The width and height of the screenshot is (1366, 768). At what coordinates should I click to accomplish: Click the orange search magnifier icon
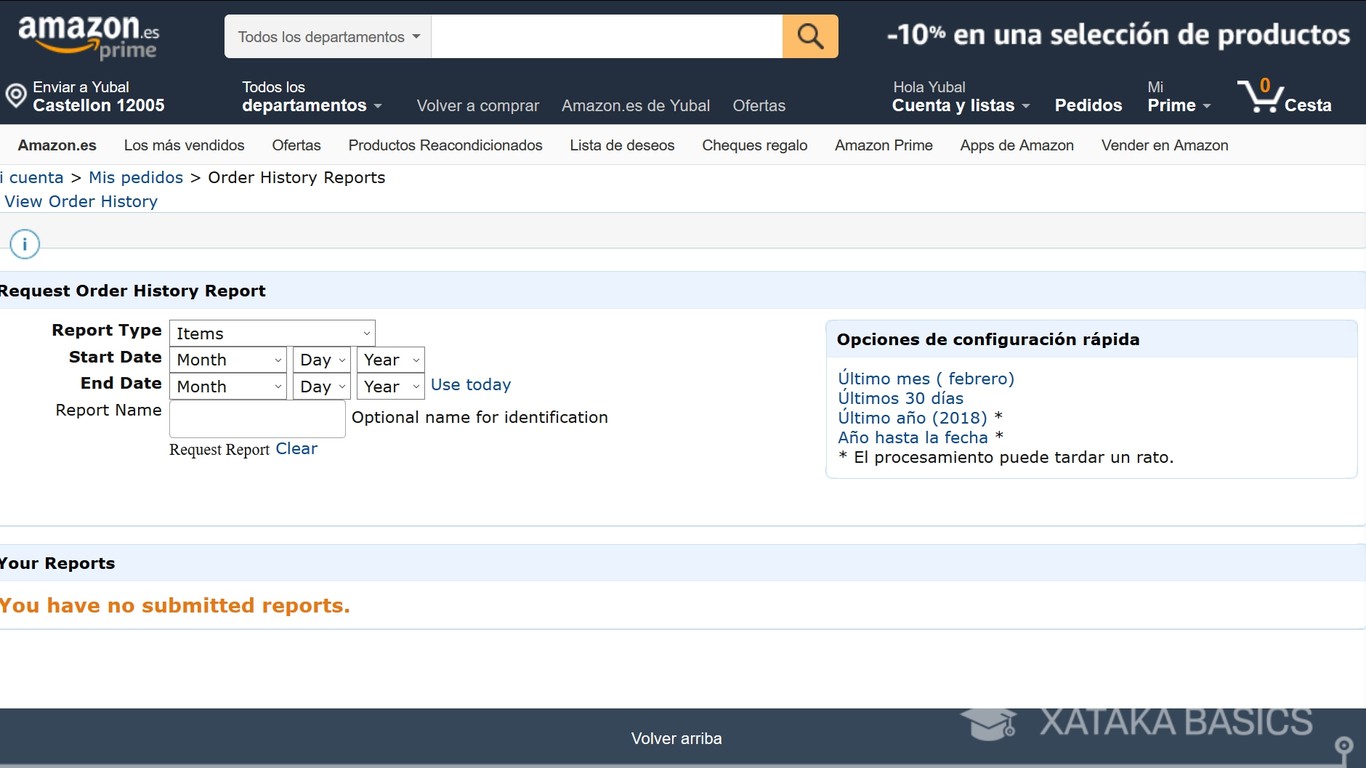[809, 35]
